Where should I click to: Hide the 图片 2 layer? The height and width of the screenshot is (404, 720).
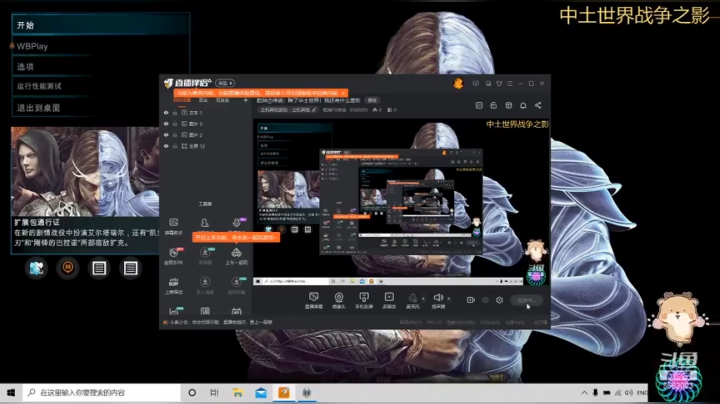pos(166,135)
